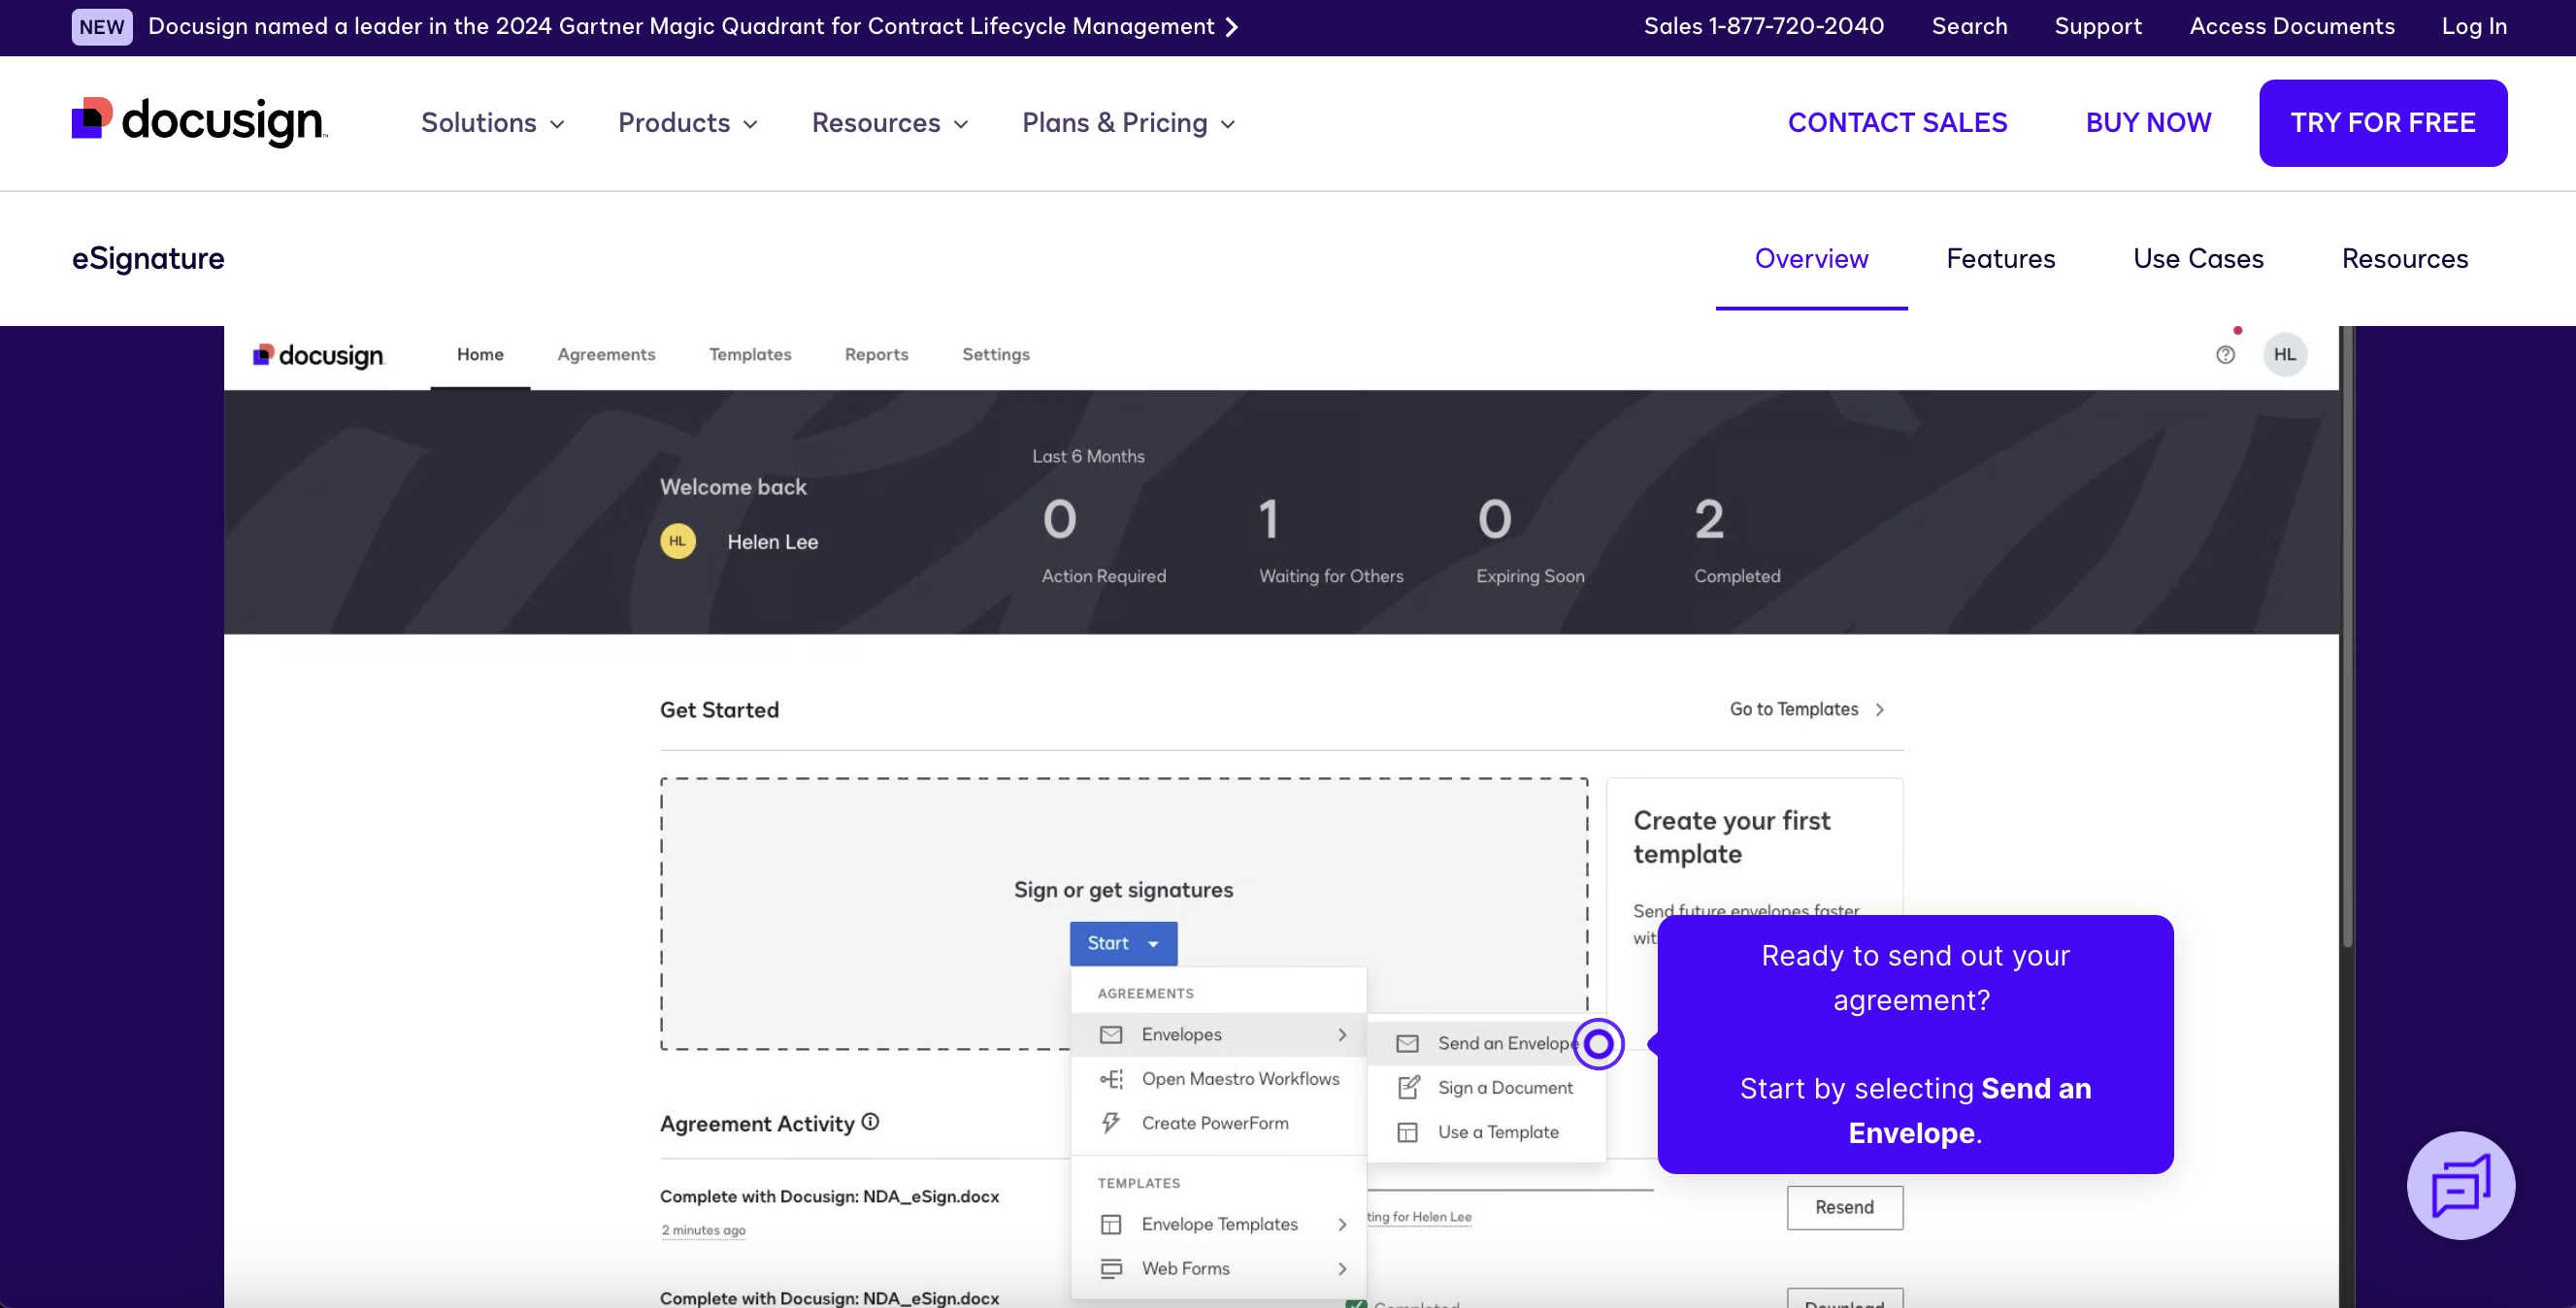Click the demo app vertical scrollbar

pos(2347,636)
